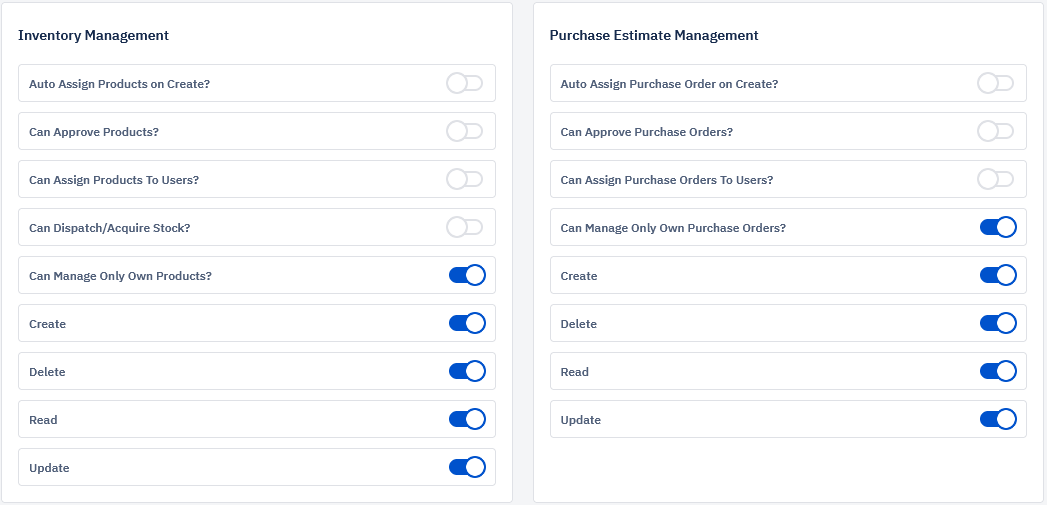Click 'Can Dispatch/Acquire Stock?' label
The image size is (1047, 505).
click(110, 228)
